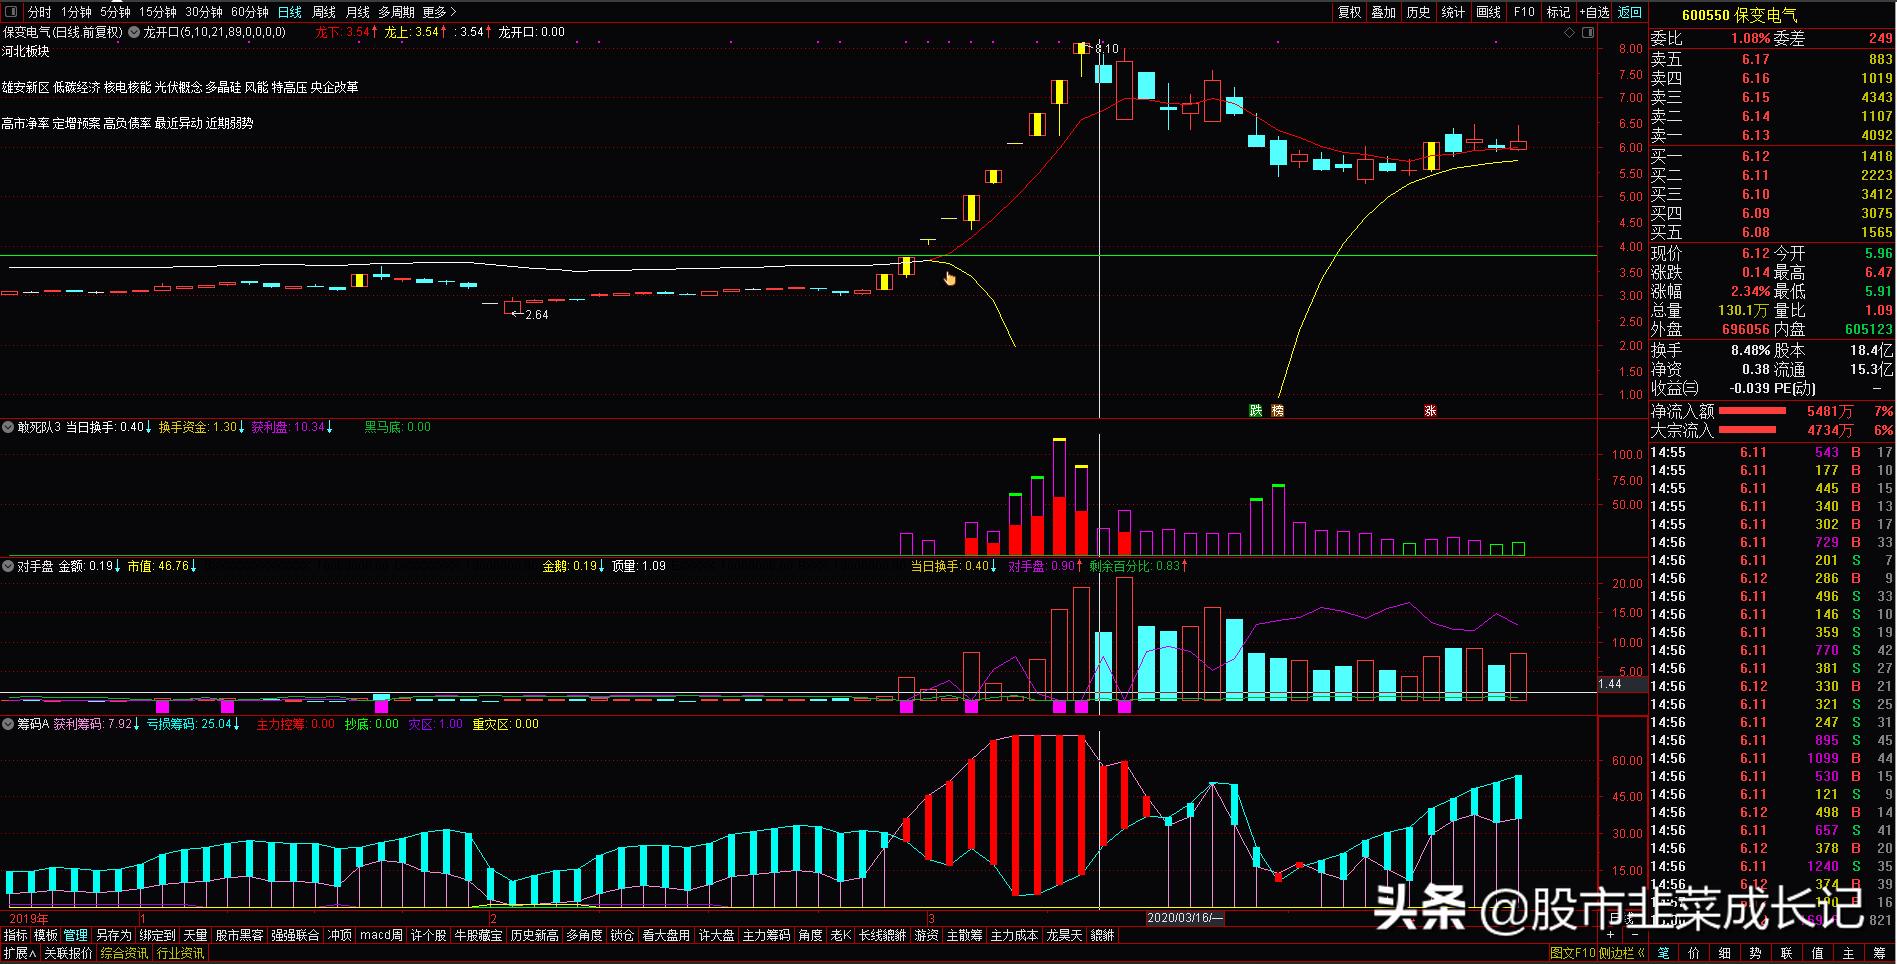Open the 行业资讯 tab
Image resolution: width=1897 pixels, height=964 pixels.
pyautogui.click(x=180, y=953)
